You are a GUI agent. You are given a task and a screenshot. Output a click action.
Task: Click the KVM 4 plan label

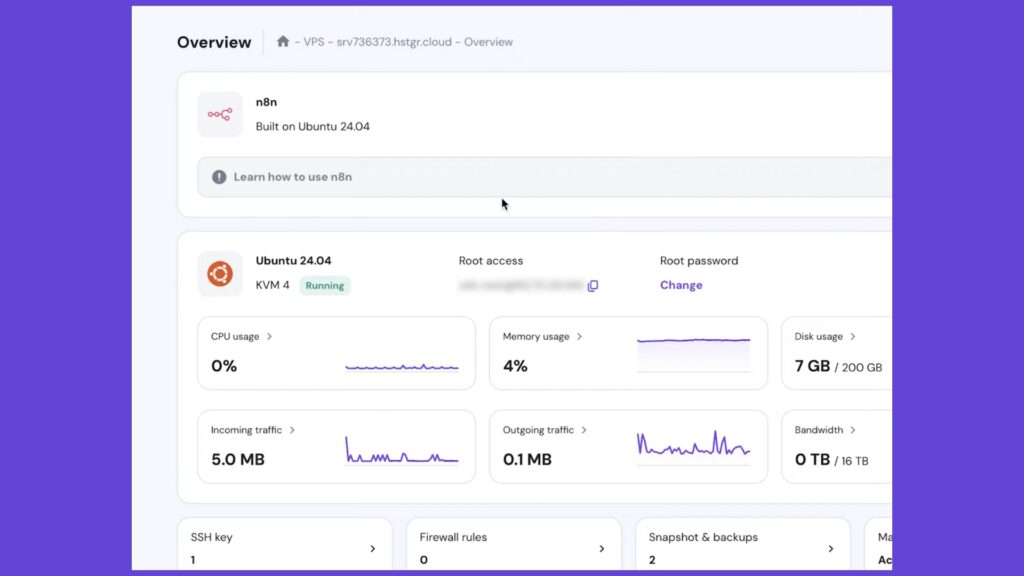[272, 285]
